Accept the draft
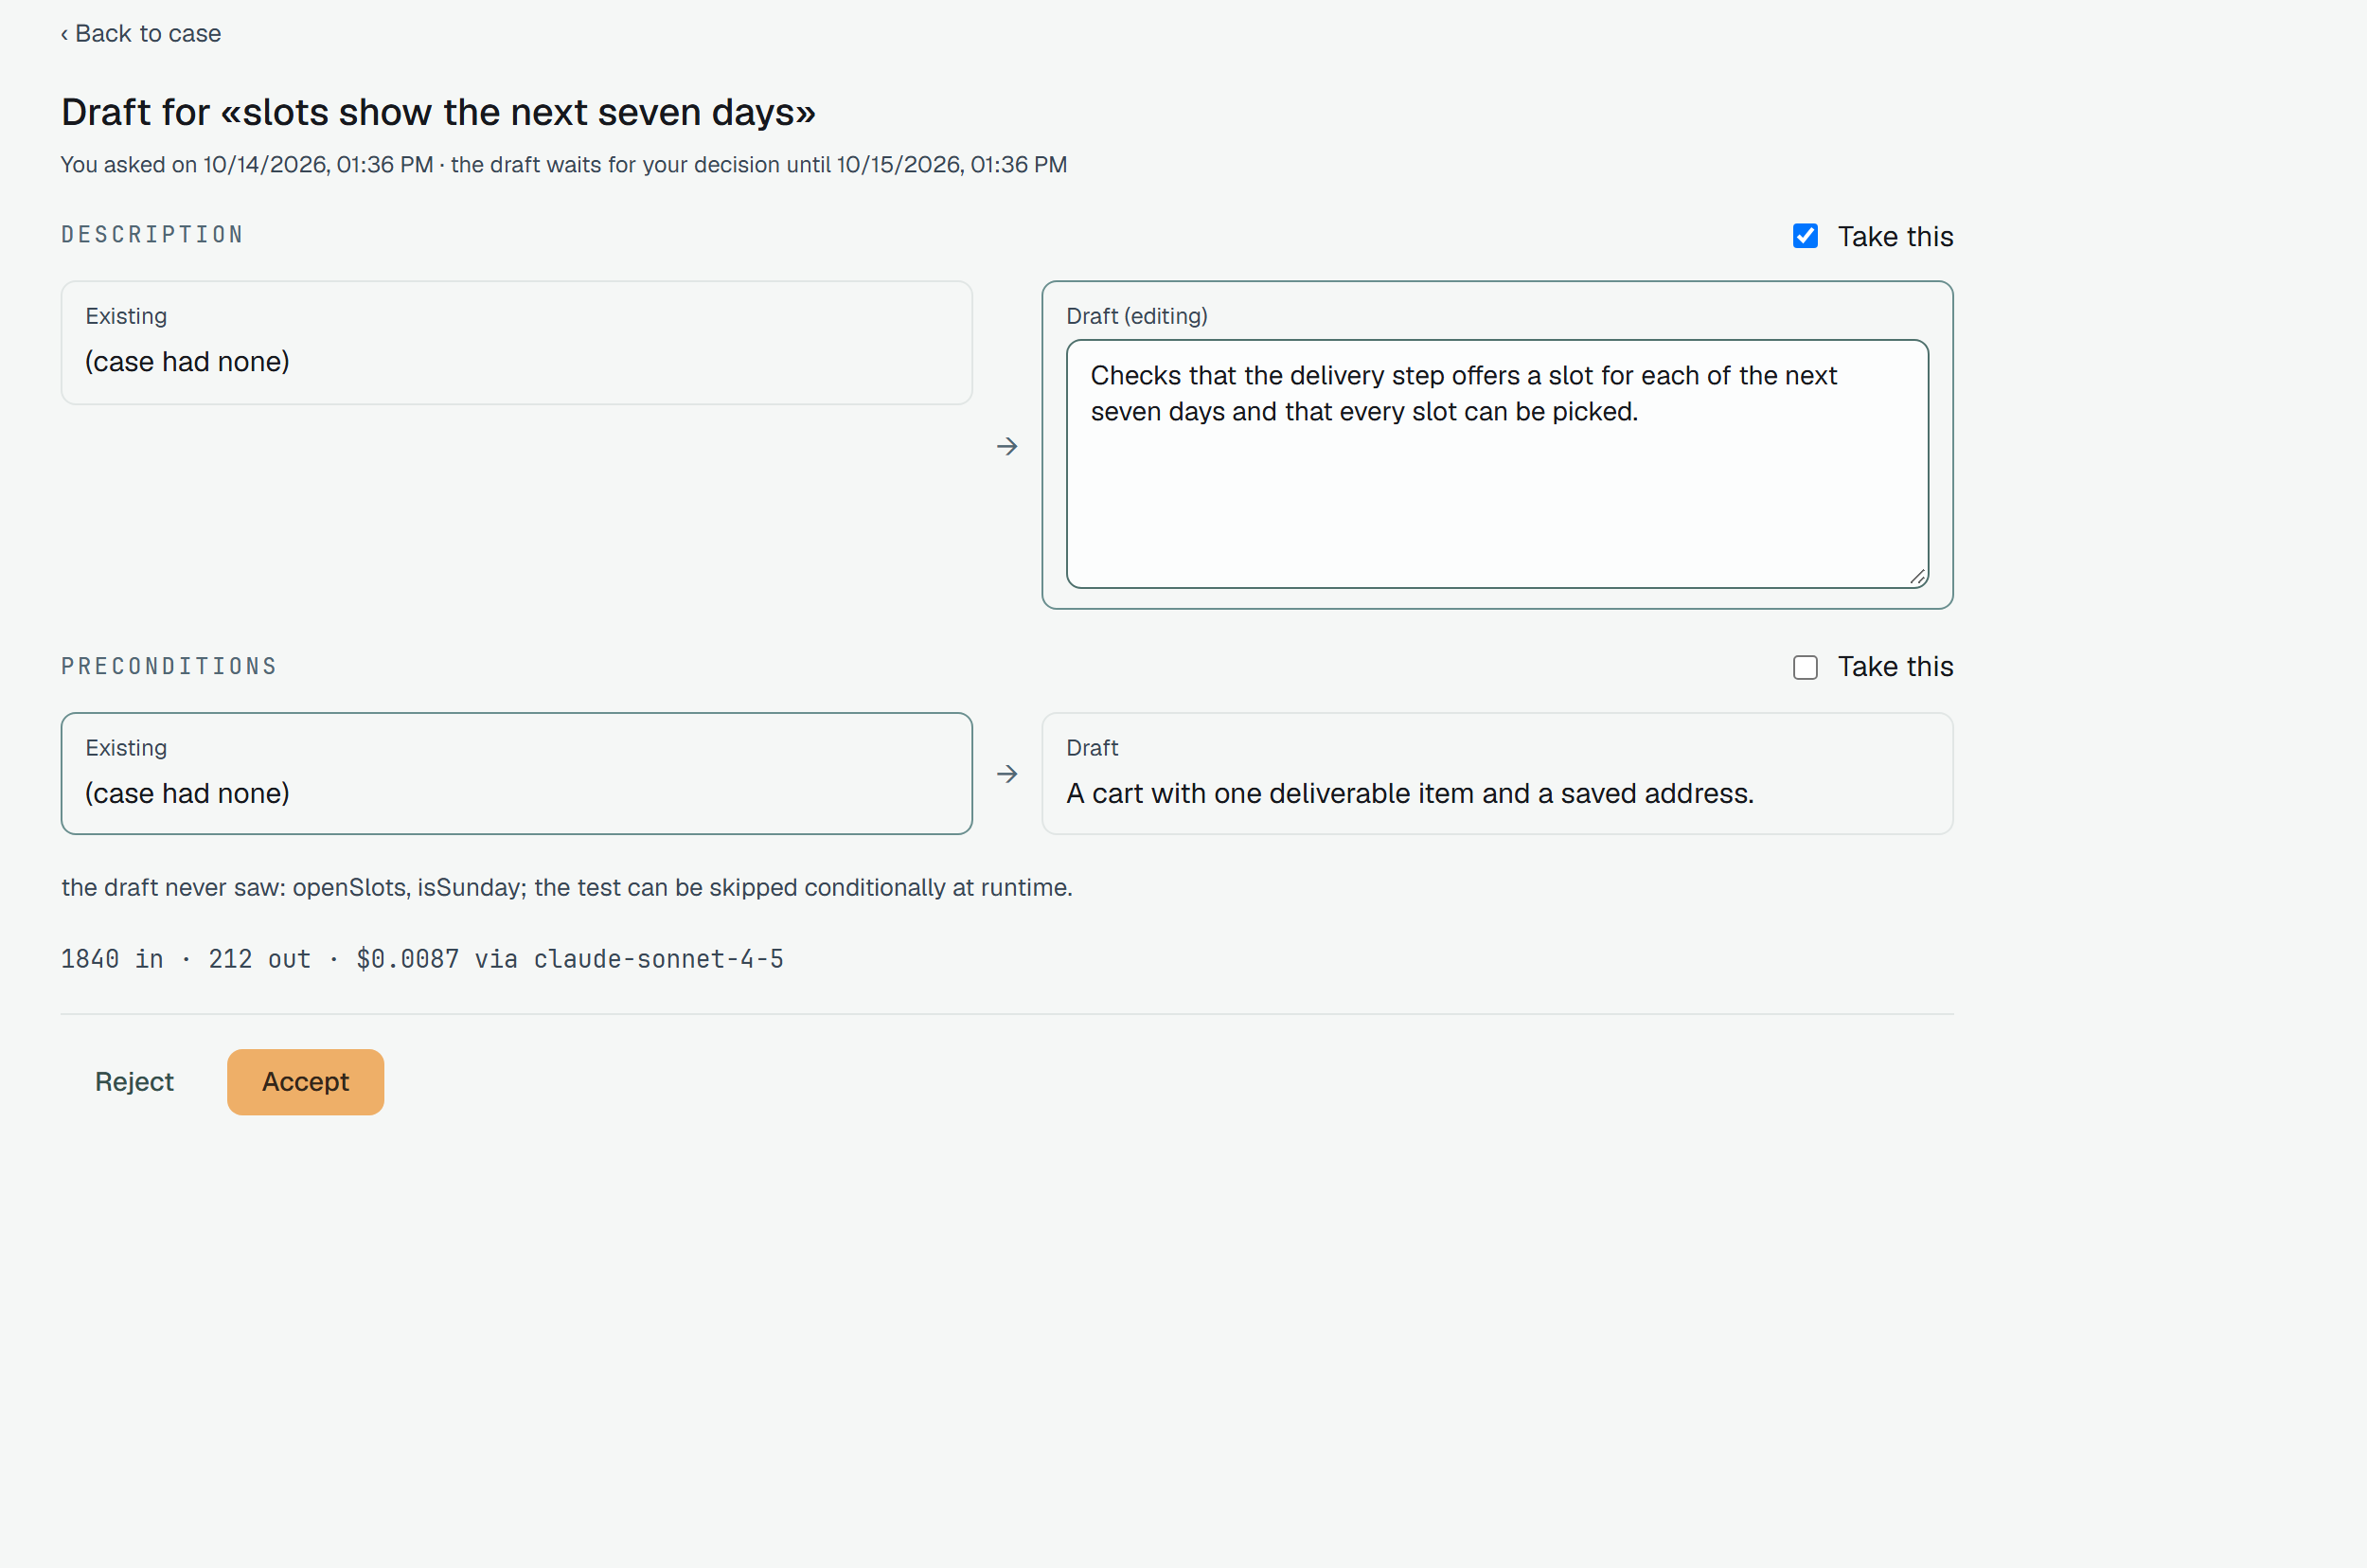 [x=305, y=1082]
